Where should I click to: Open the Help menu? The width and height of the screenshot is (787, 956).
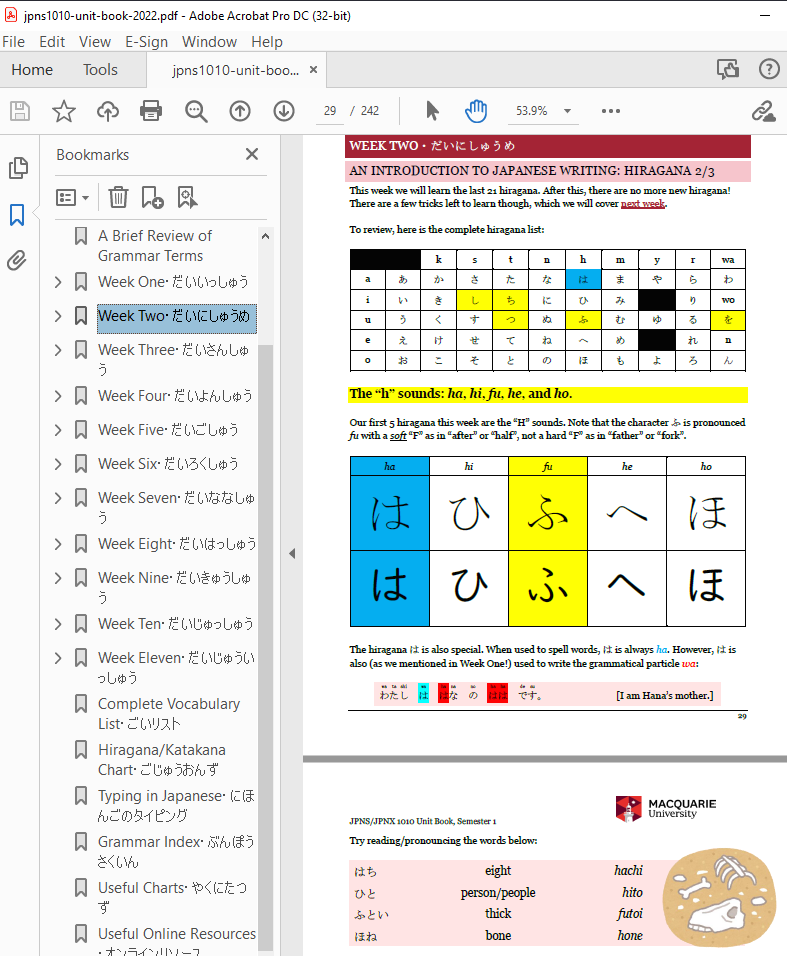pos(267,41)
